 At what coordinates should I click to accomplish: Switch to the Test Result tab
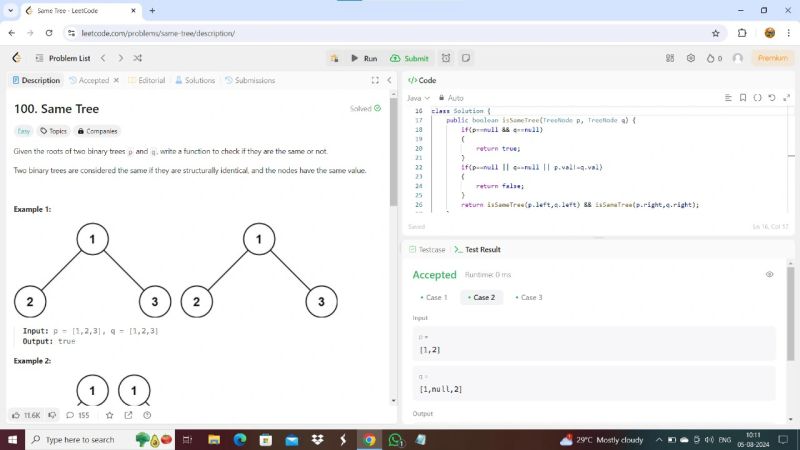478,249
